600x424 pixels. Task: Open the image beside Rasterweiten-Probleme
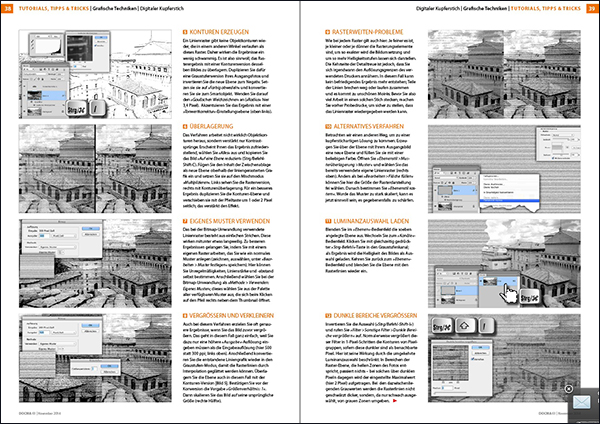point(504,74)
